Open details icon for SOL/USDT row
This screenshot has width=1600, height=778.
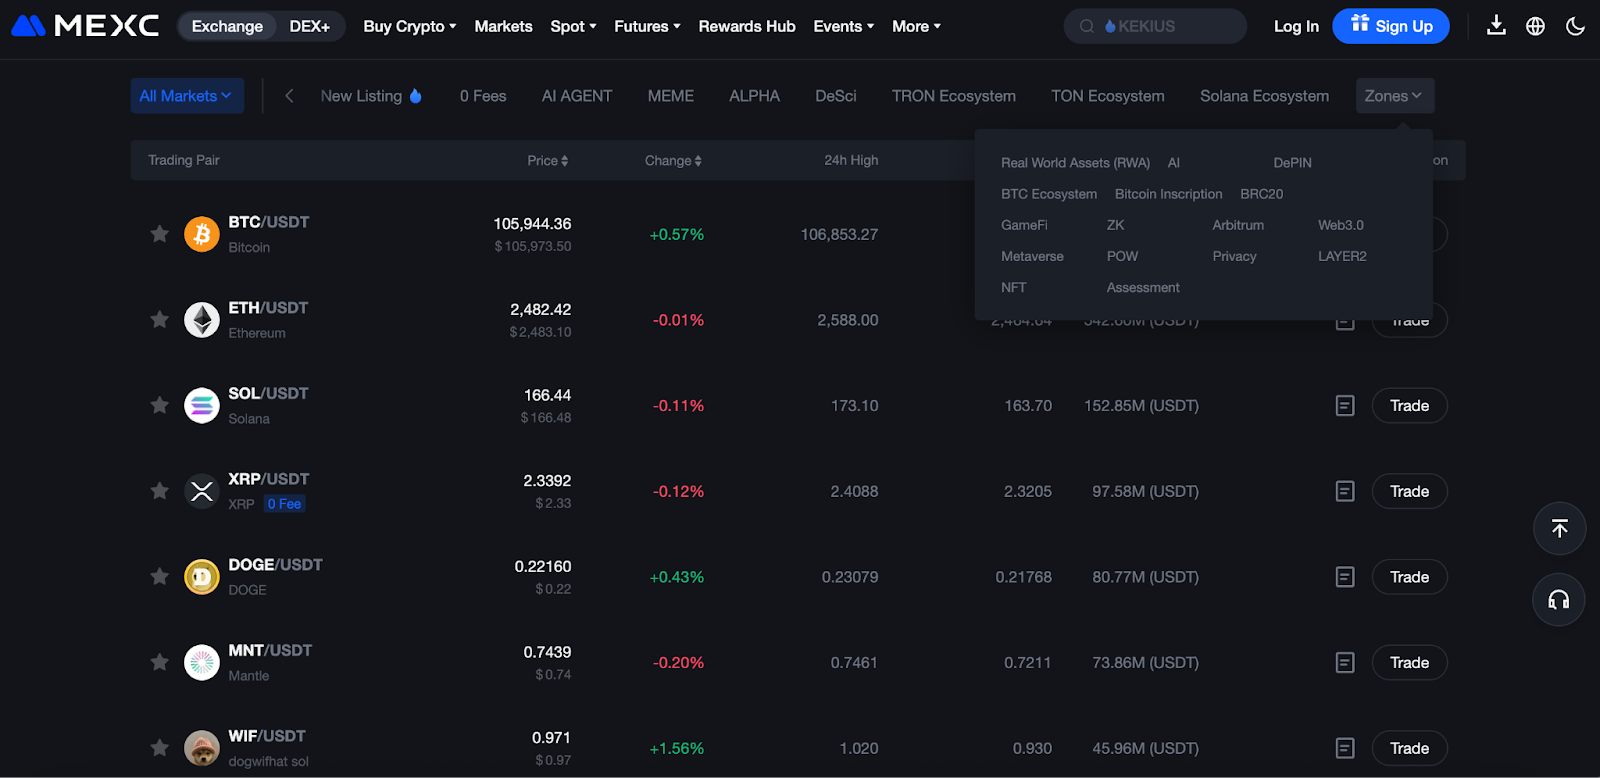coord(1345,405)
